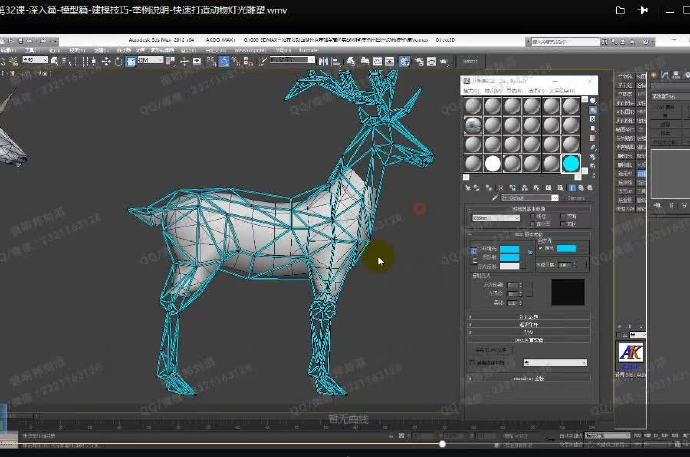The image size is (690, 457).
Task: Enable the plugin material checkbox
Action: [x=472, y=362]
